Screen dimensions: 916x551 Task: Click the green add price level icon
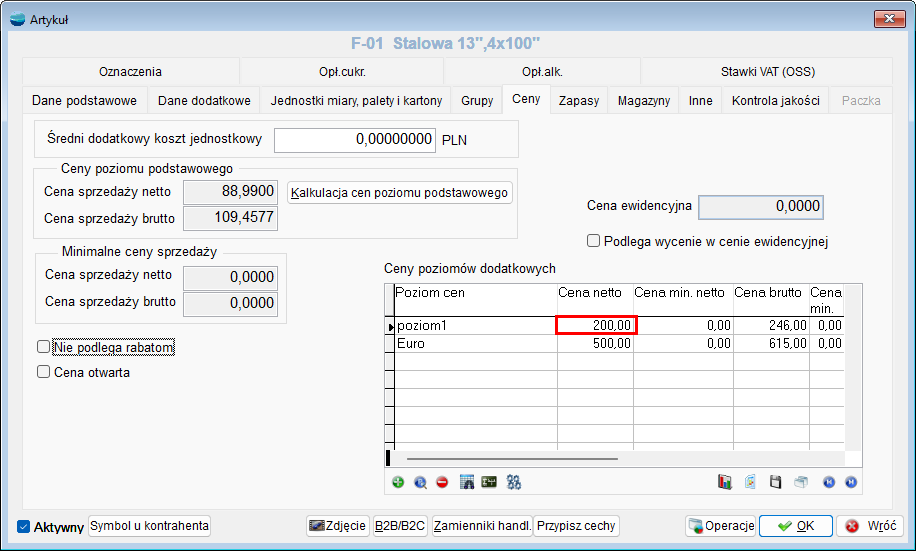click(x=398, y=482)
